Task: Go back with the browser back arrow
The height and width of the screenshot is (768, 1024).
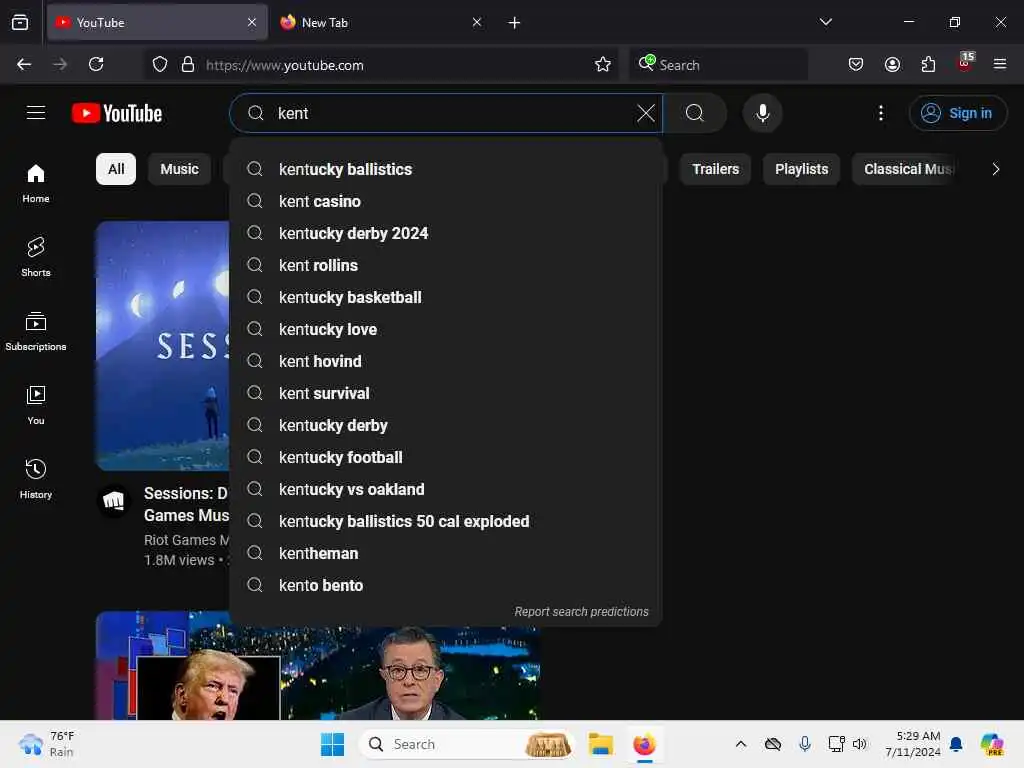Action: [24, 64]
